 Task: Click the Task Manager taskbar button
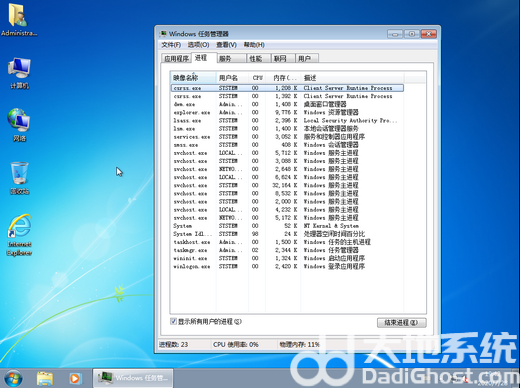[133, 378]
